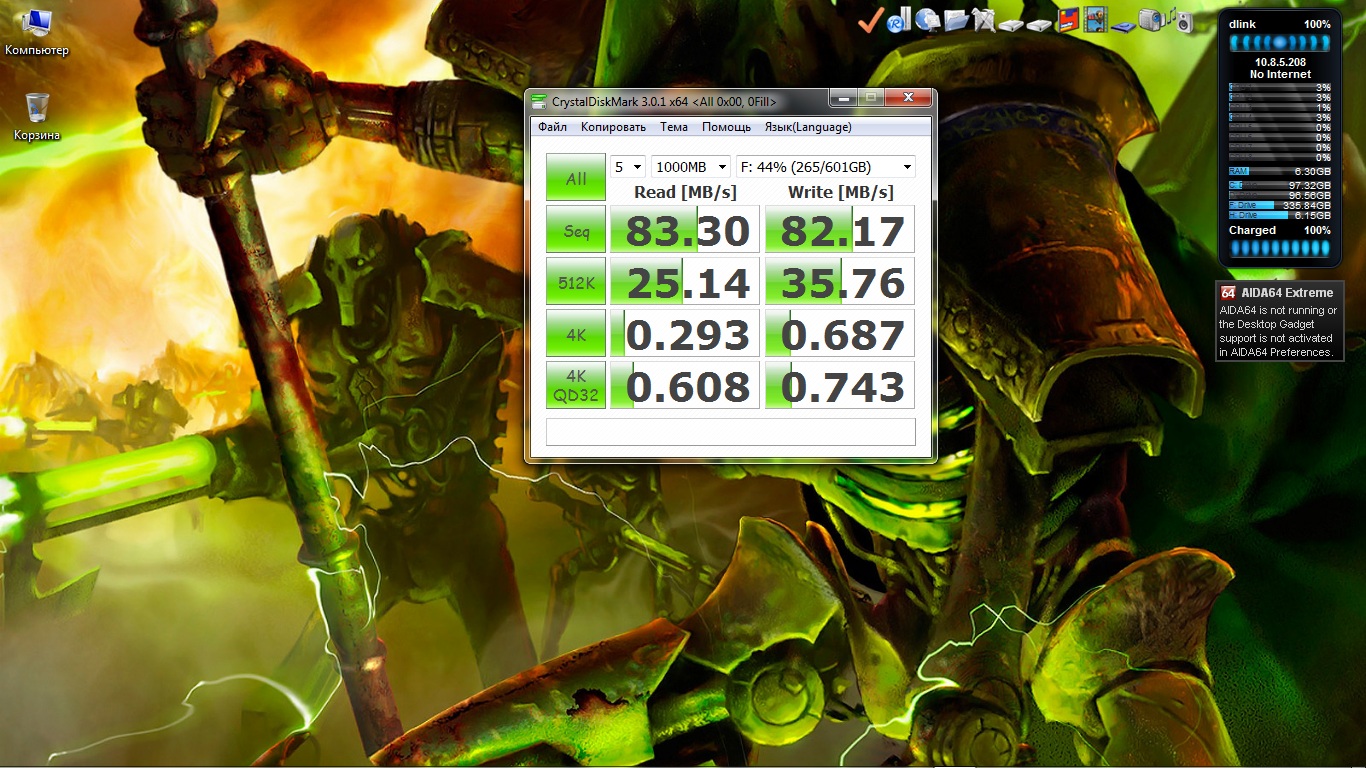The width and height of the screenshot is (1366, 768).
Task: Click the first gray disk drive dock icon
Action: [1011, 25]
